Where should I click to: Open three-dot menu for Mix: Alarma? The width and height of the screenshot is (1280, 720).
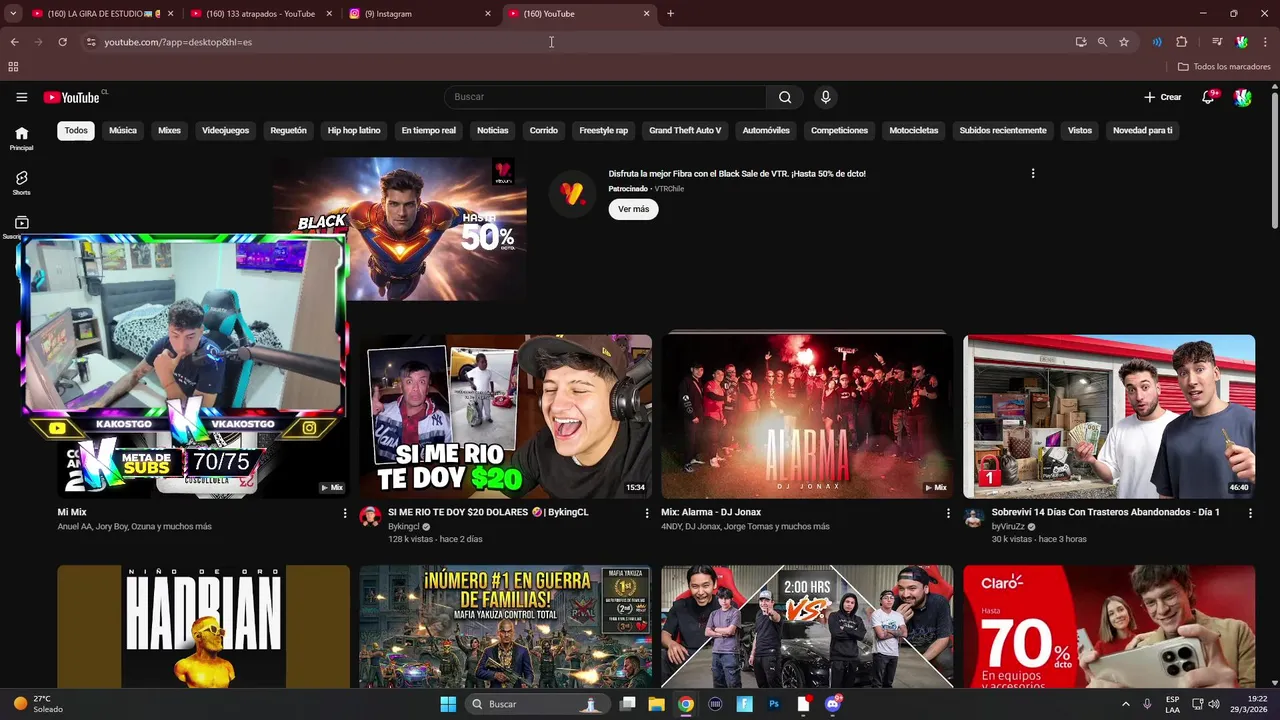(x=949, y=513)
